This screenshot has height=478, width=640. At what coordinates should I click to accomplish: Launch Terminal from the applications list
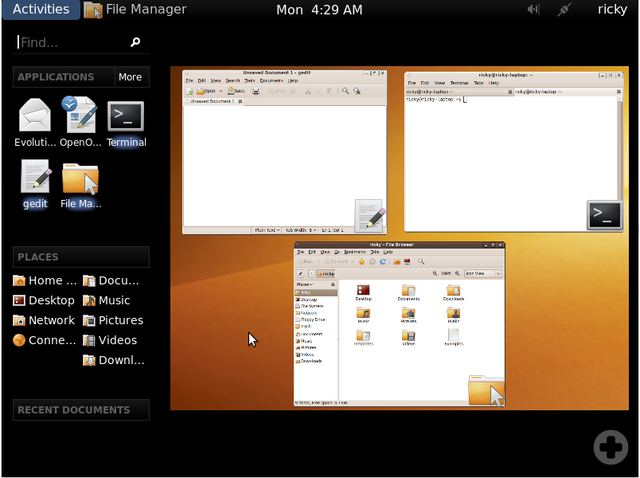point(126,124)
